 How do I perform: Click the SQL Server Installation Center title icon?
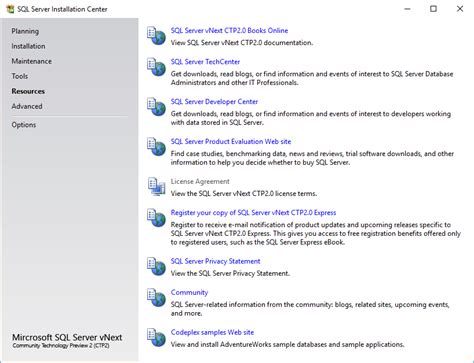tap(10, 9)
